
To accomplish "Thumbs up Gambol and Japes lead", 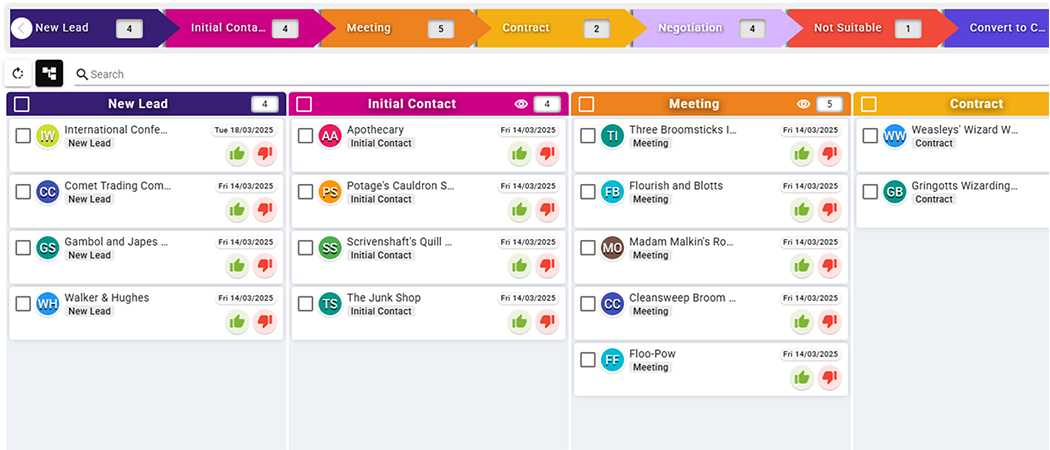I will (237, 267).
